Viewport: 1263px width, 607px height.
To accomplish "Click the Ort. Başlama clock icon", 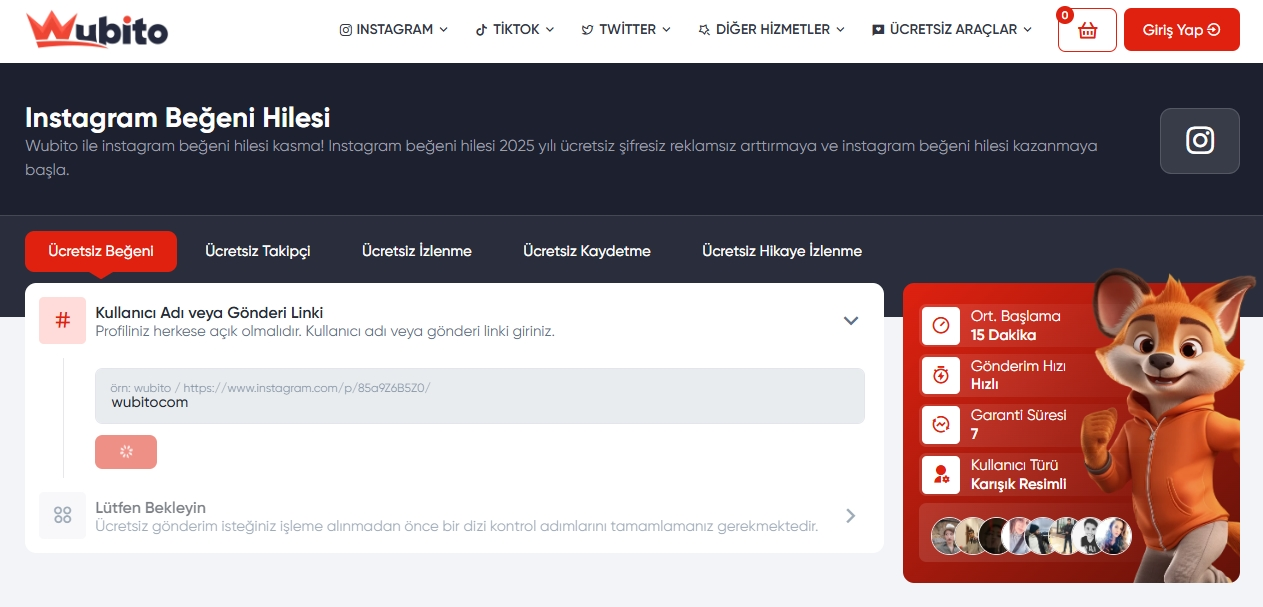I will pyautogui.click(x=941, y=325).
